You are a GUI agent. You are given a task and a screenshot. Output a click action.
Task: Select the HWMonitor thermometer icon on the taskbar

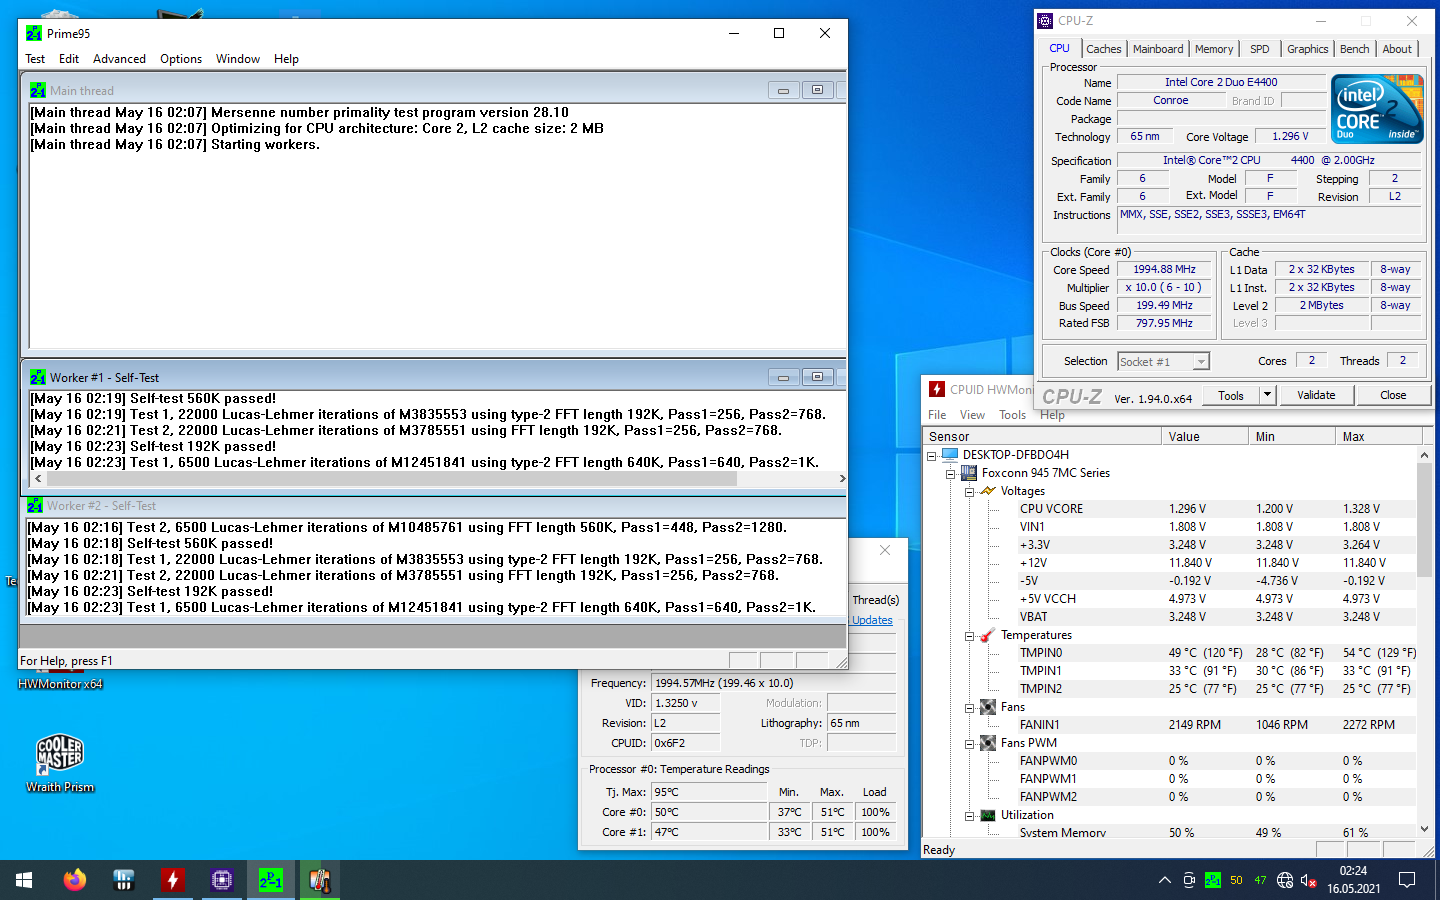(x=320, y=880)
